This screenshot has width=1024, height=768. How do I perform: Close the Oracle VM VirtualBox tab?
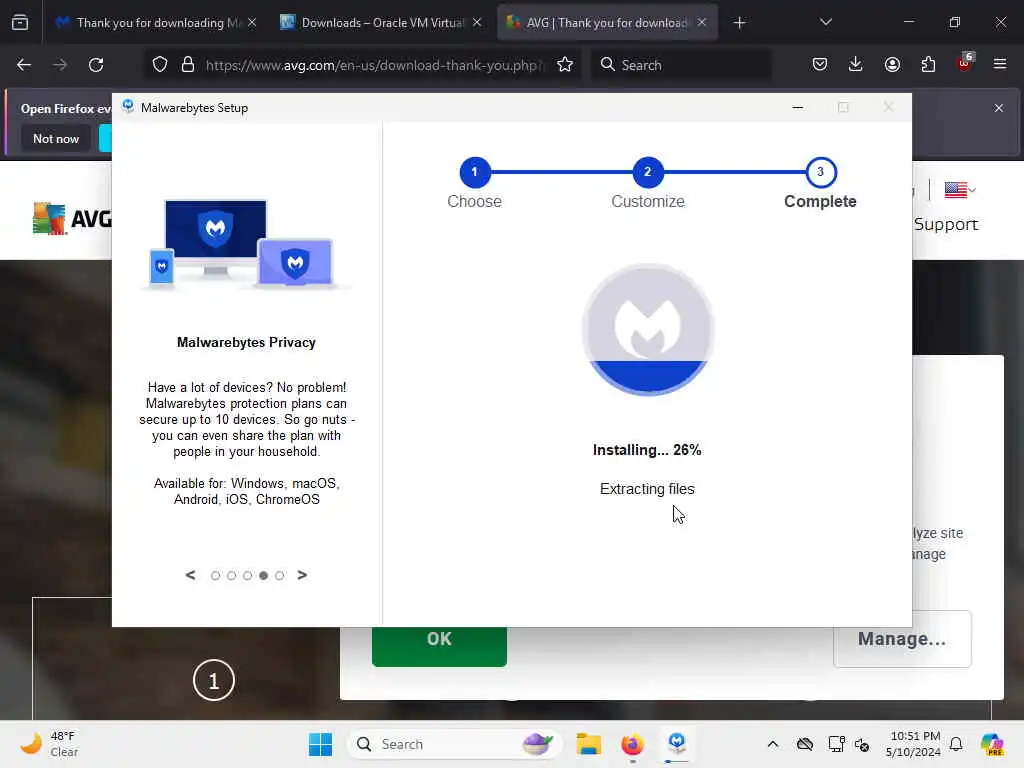click(477, 23)
